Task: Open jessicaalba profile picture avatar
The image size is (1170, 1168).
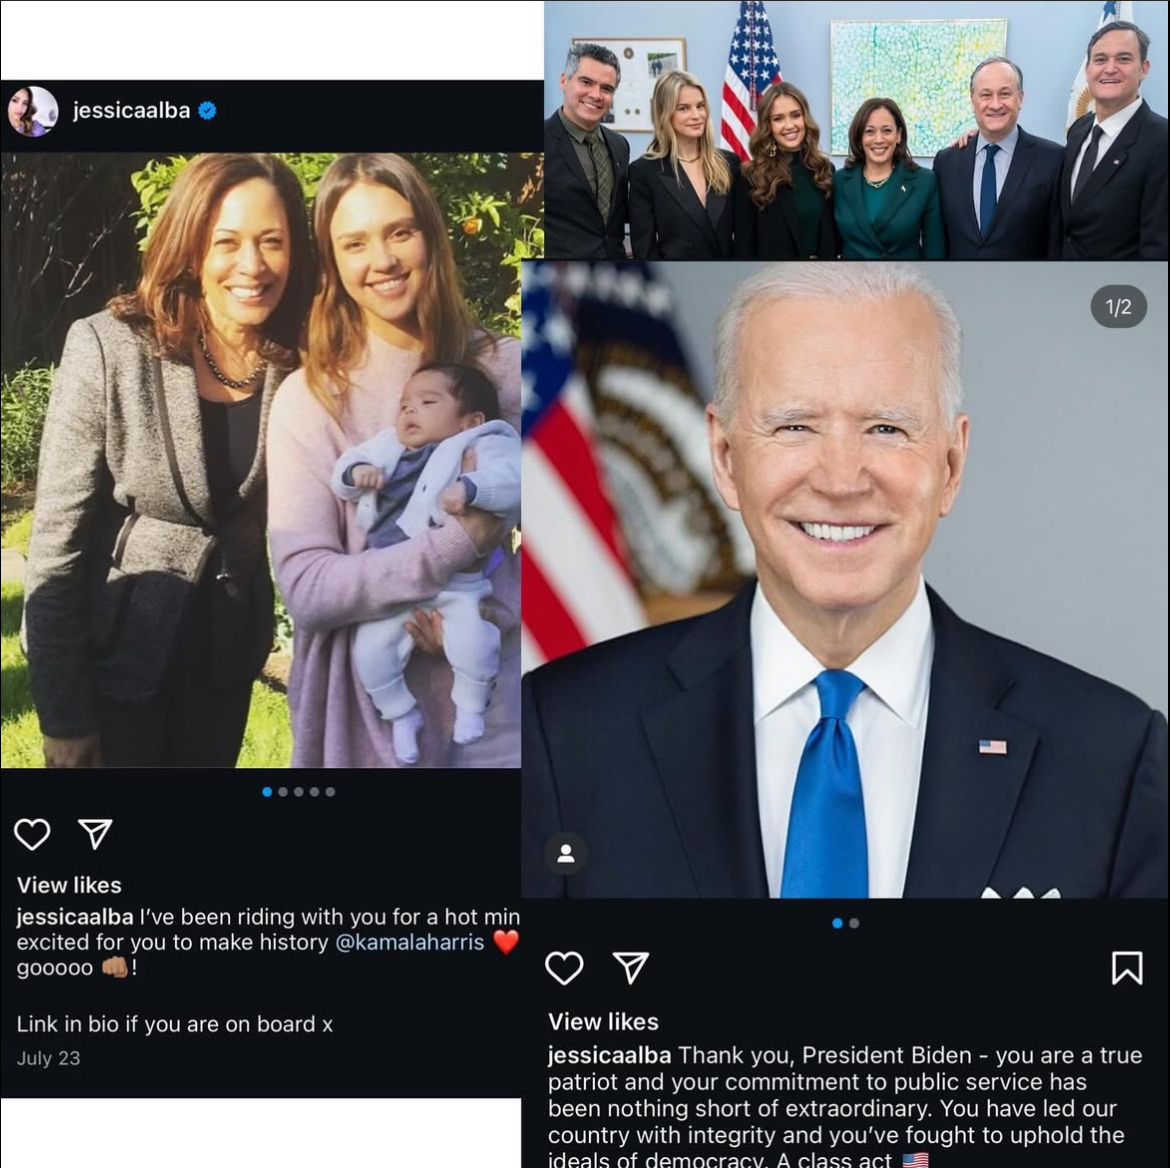Action: click(33, 111)
